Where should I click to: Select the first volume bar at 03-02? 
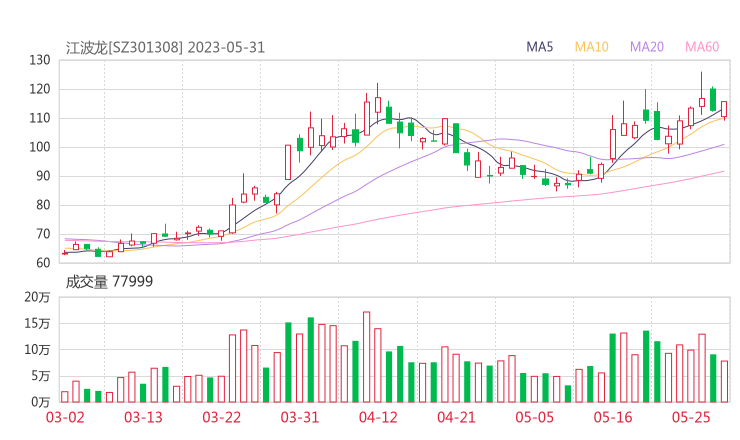click(x=65, y=397)
